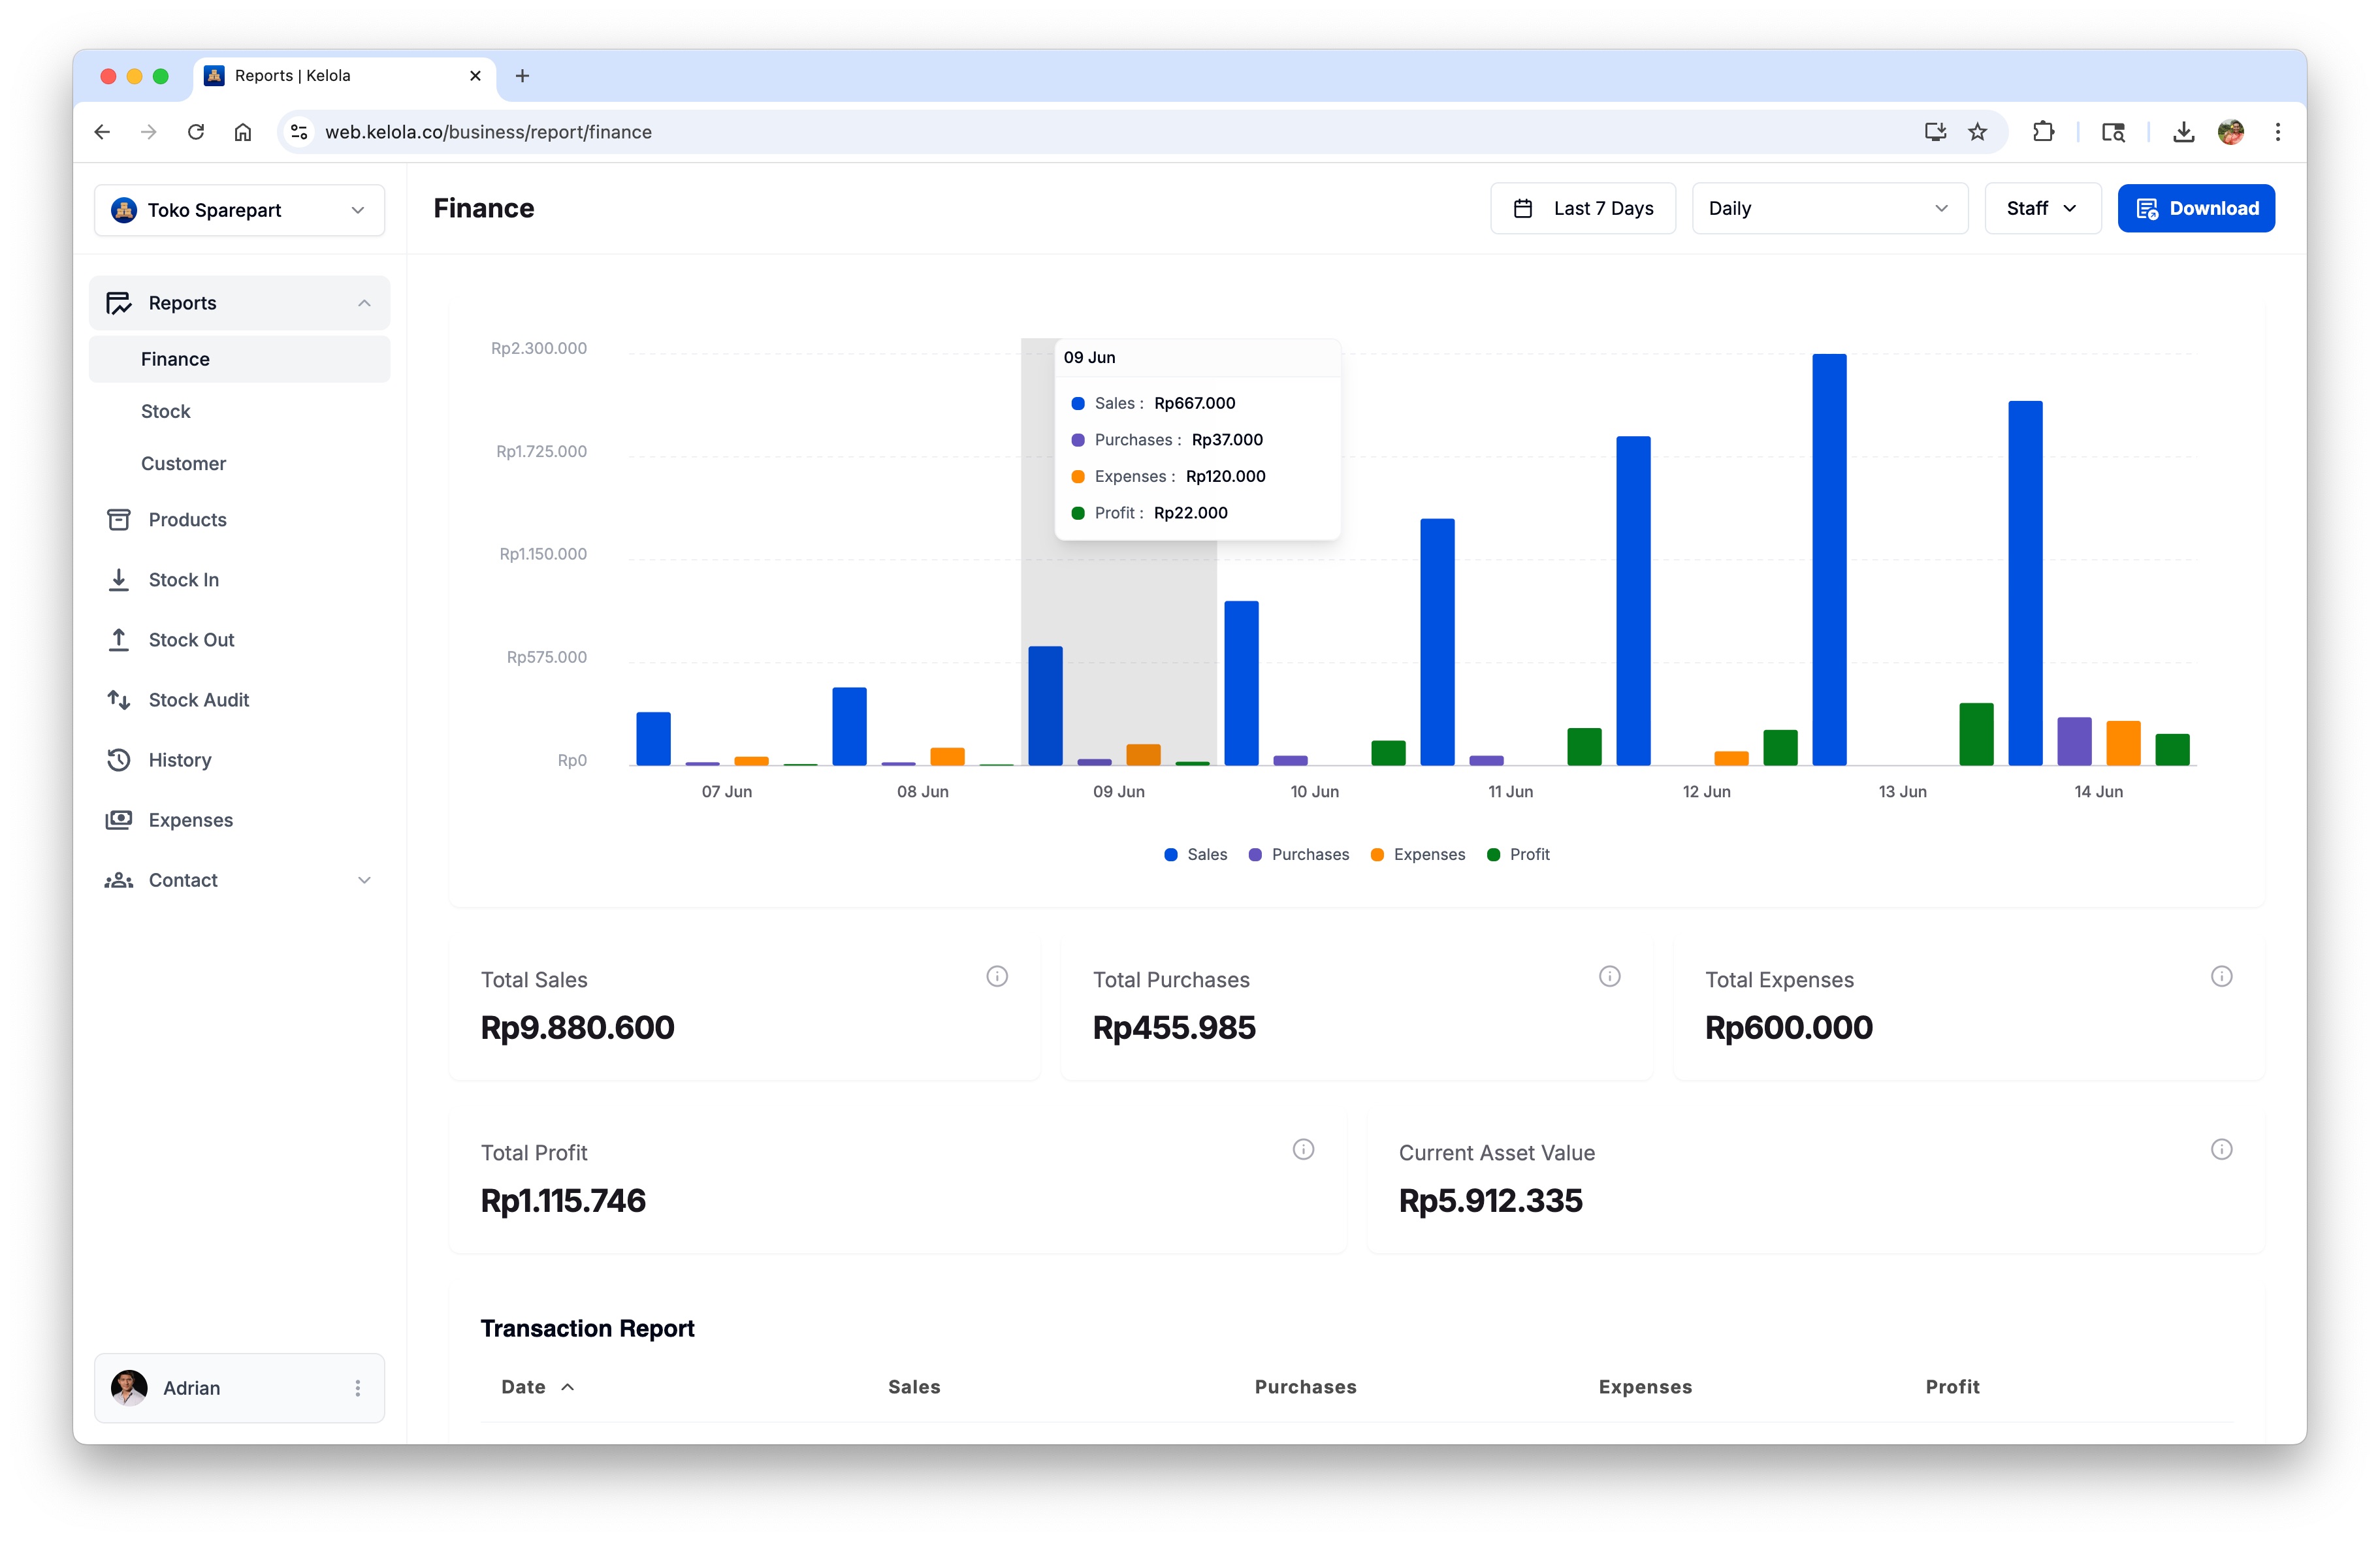
Task: Toggle the Sales series in the legend
Action: pyautogui.click(x=1196, y=854)
